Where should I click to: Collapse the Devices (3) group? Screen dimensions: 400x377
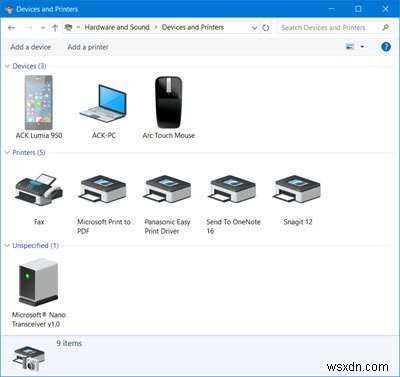click(7, 66)
